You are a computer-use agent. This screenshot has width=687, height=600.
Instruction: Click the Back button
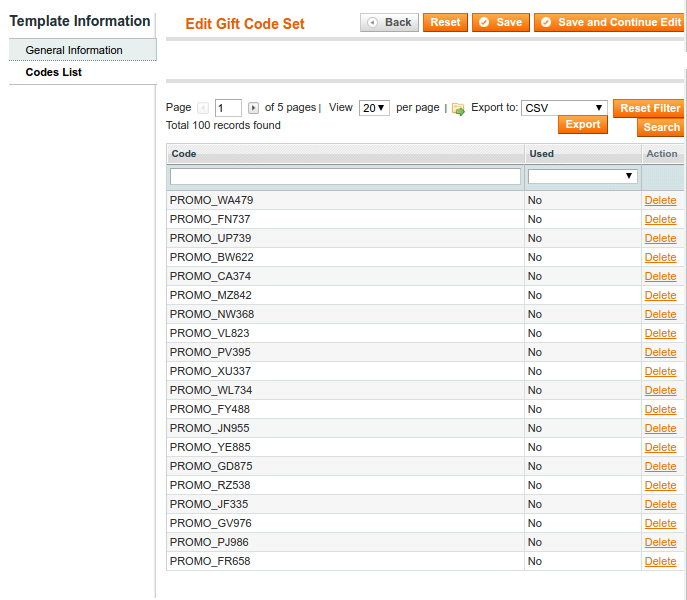click(389, 22)
